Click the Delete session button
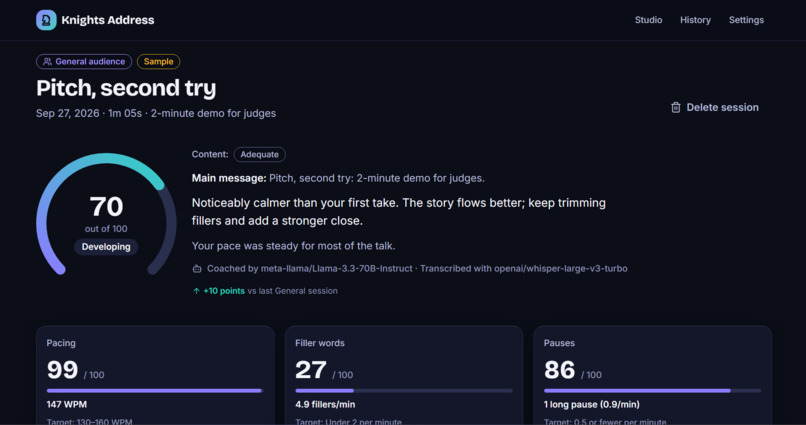The height and width of the screenshot is (425, 806). 715,107
